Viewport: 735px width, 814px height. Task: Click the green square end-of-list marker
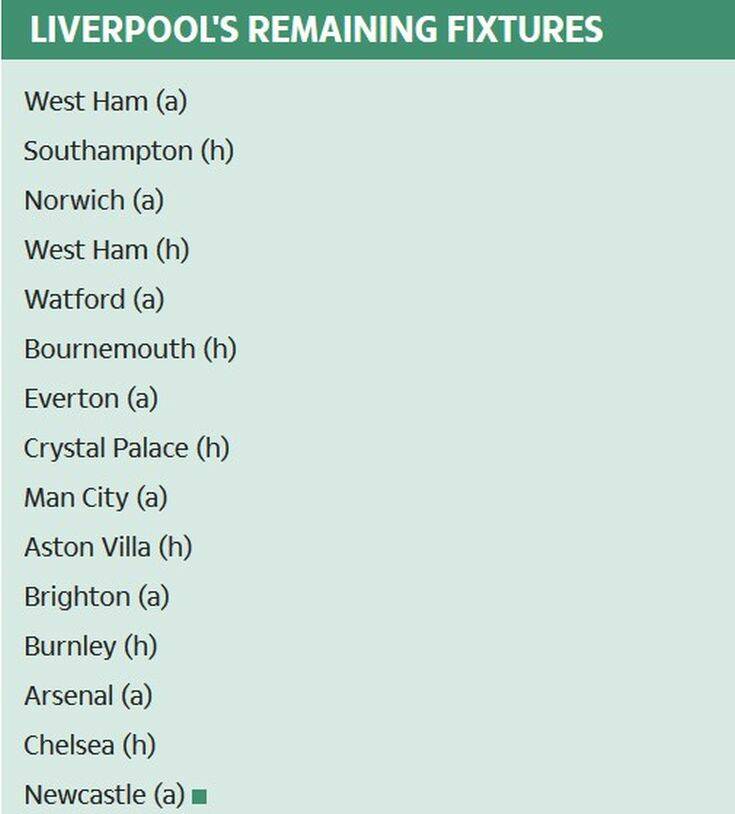(199, 797)
